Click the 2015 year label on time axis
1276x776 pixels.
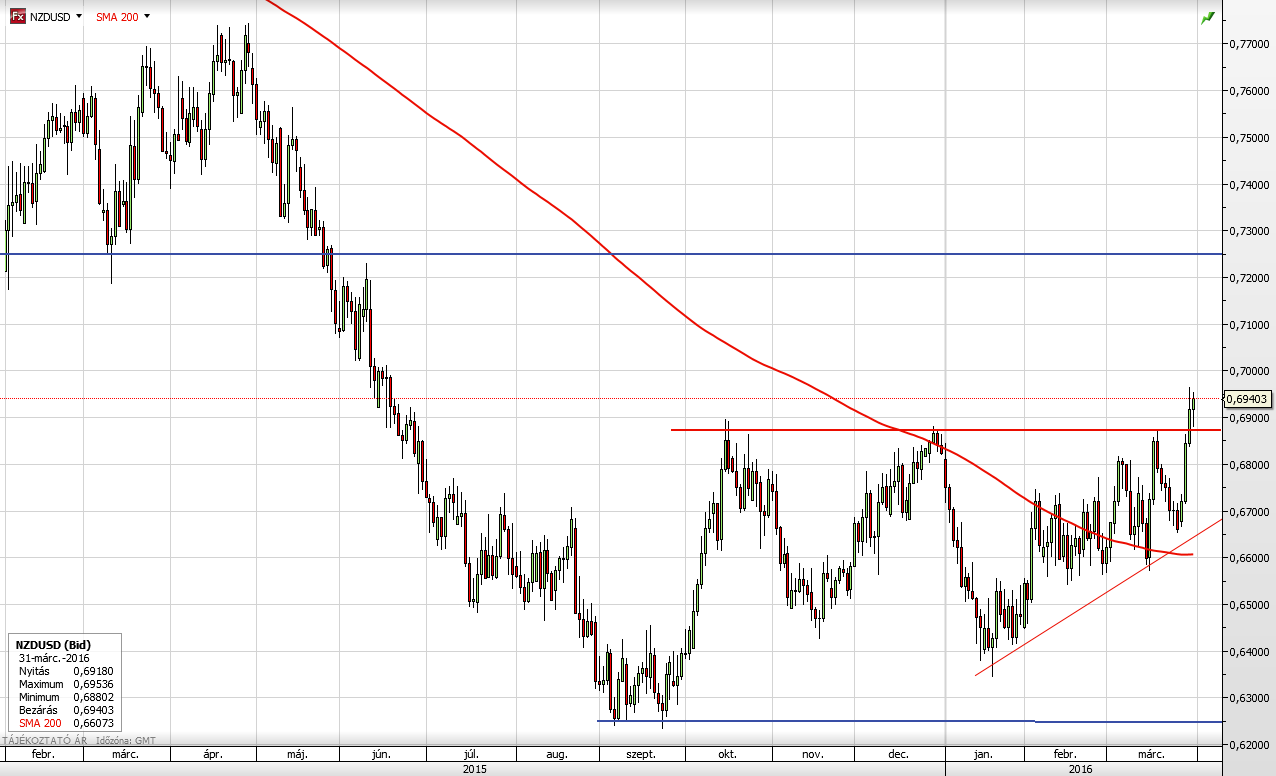coord(474,769)
